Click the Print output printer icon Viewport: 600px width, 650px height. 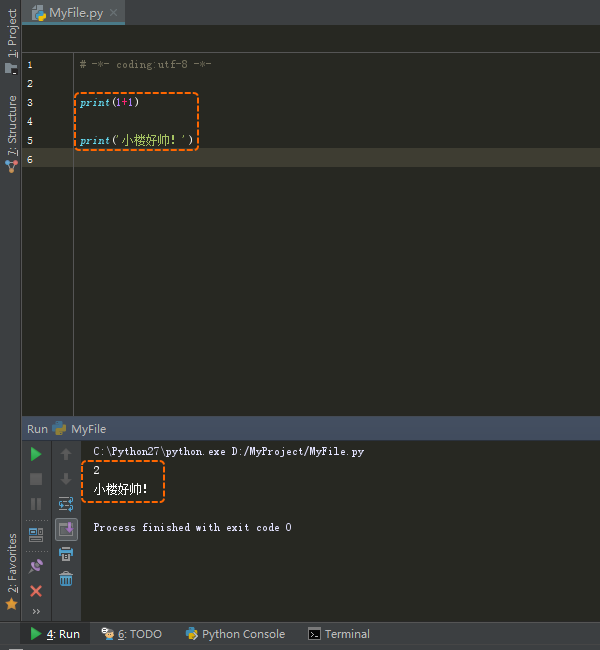[x=66, y=553]
